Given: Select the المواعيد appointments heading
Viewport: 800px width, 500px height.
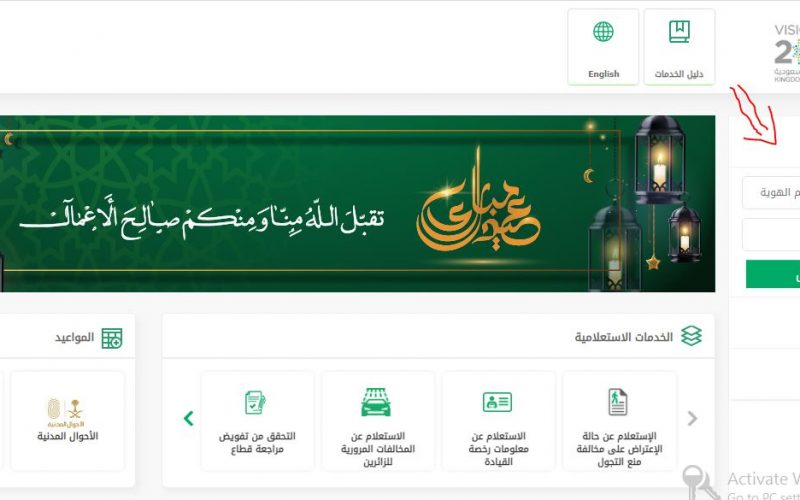Looking at the screenshot, I should click(74, 338).
